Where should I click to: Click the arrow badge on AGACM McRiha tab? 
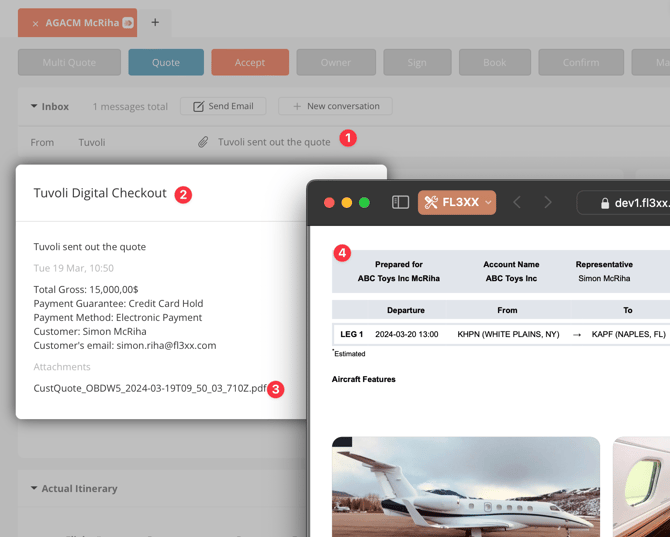(x=128, y=23)
